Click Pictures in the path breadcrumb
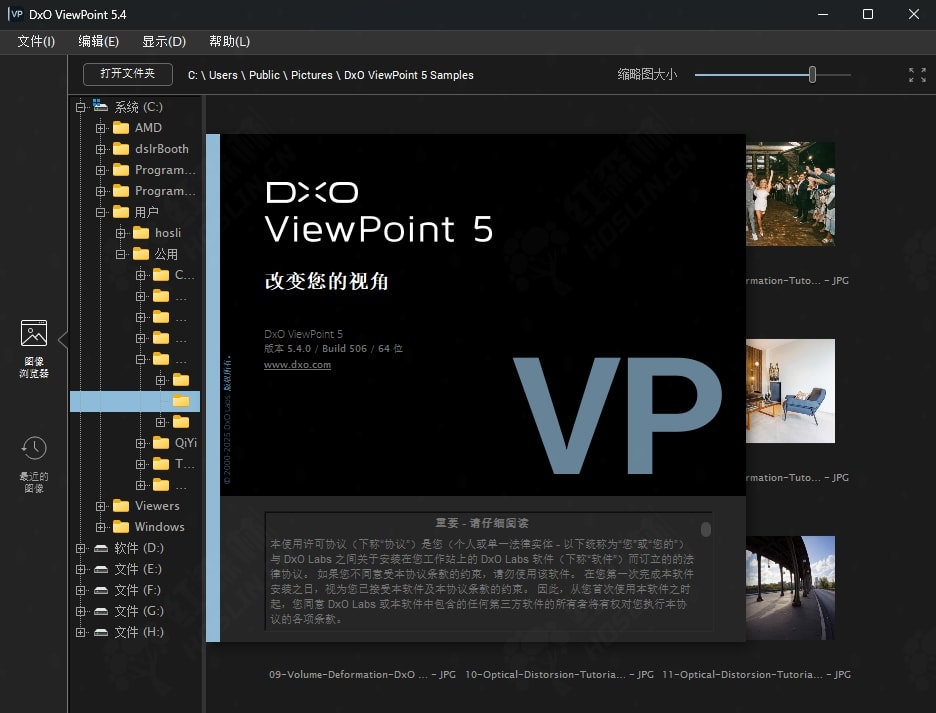Screen dimensions: 936x713 [312, 75]
